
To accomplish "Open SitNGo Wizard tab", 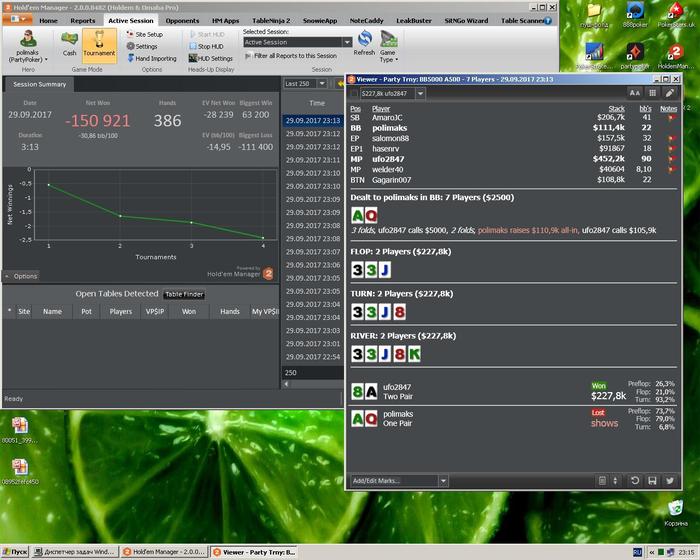I will click(466, 21).
